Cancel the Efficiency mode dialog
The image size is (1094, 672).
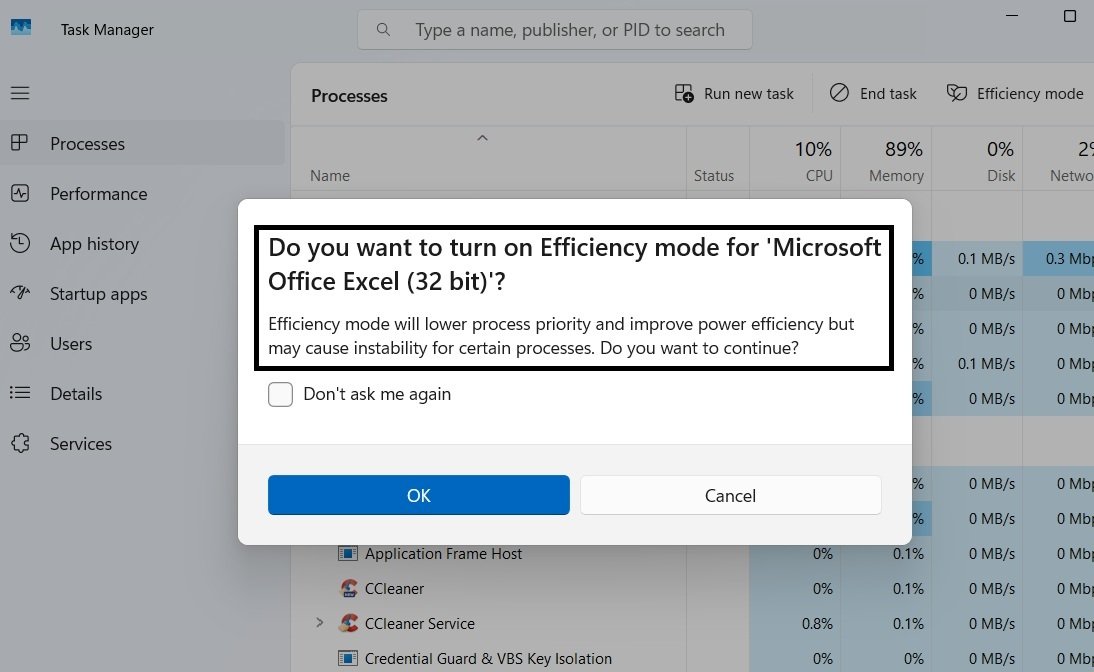[x=730, y=495]
